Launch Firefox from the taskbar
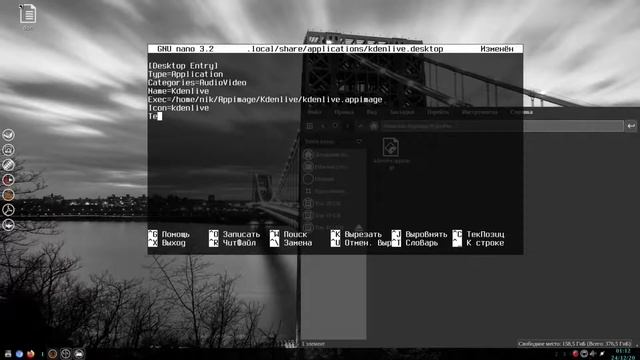Screen dimensions: 640x360 click(x=31, y=354)
